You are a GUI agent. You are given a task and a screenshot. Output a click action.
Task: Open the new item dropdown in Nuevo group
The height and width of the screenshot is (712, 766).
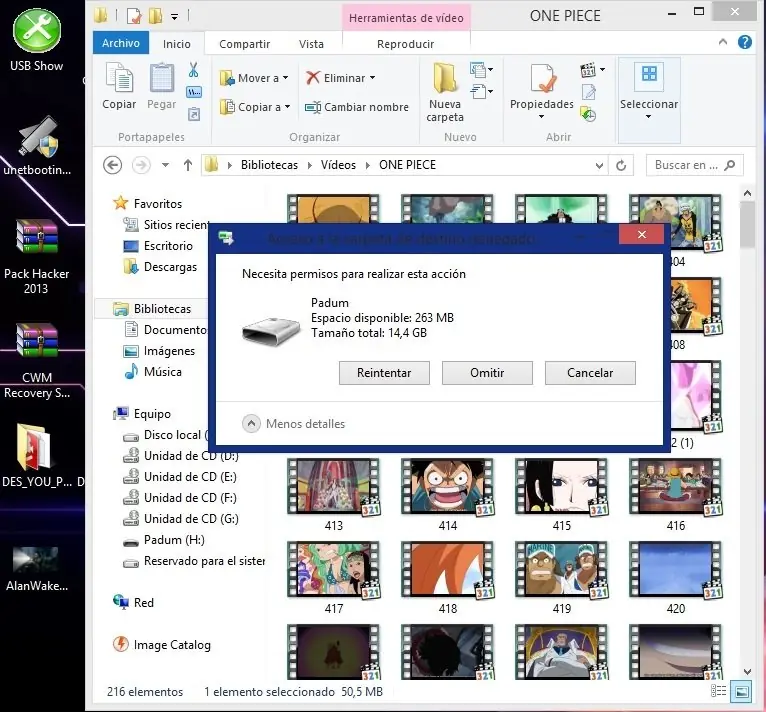(x=482, y=70)
